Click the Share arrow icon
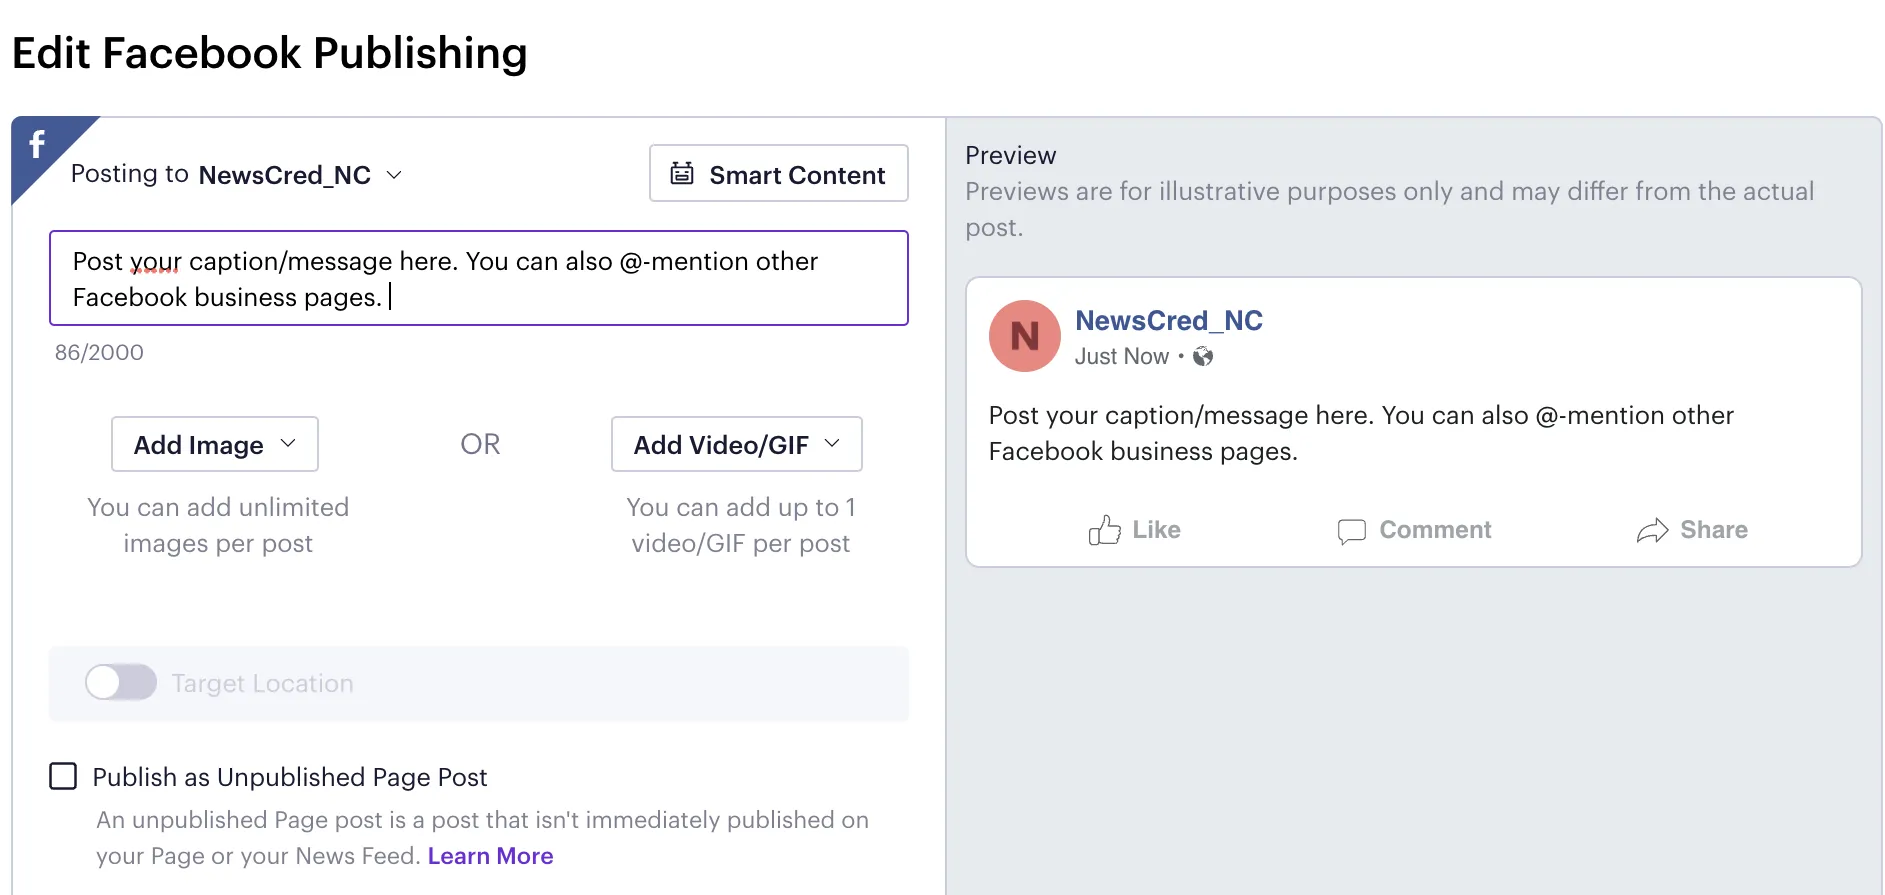This screenshot has width=1885, height=895. point(1652,530)
